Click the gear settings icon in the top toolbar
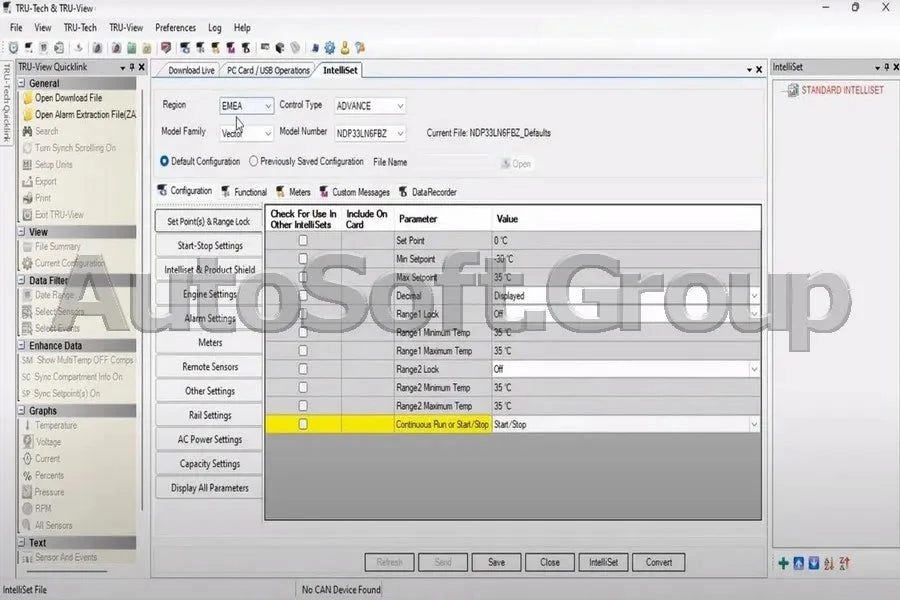Image resolution: width=900 pixels, height=600 pixels. click(329, 47)
